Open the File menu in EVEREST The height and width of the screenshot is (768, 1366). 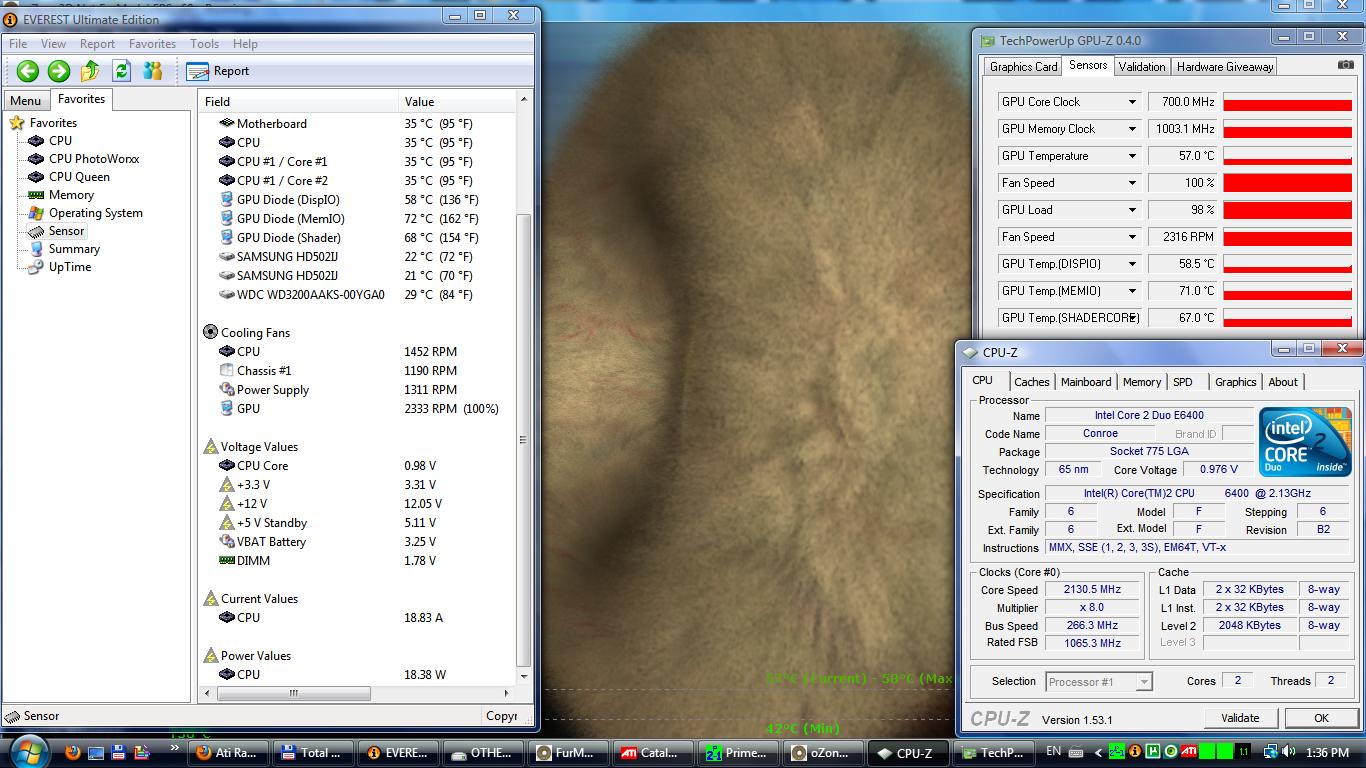point(18,44)
